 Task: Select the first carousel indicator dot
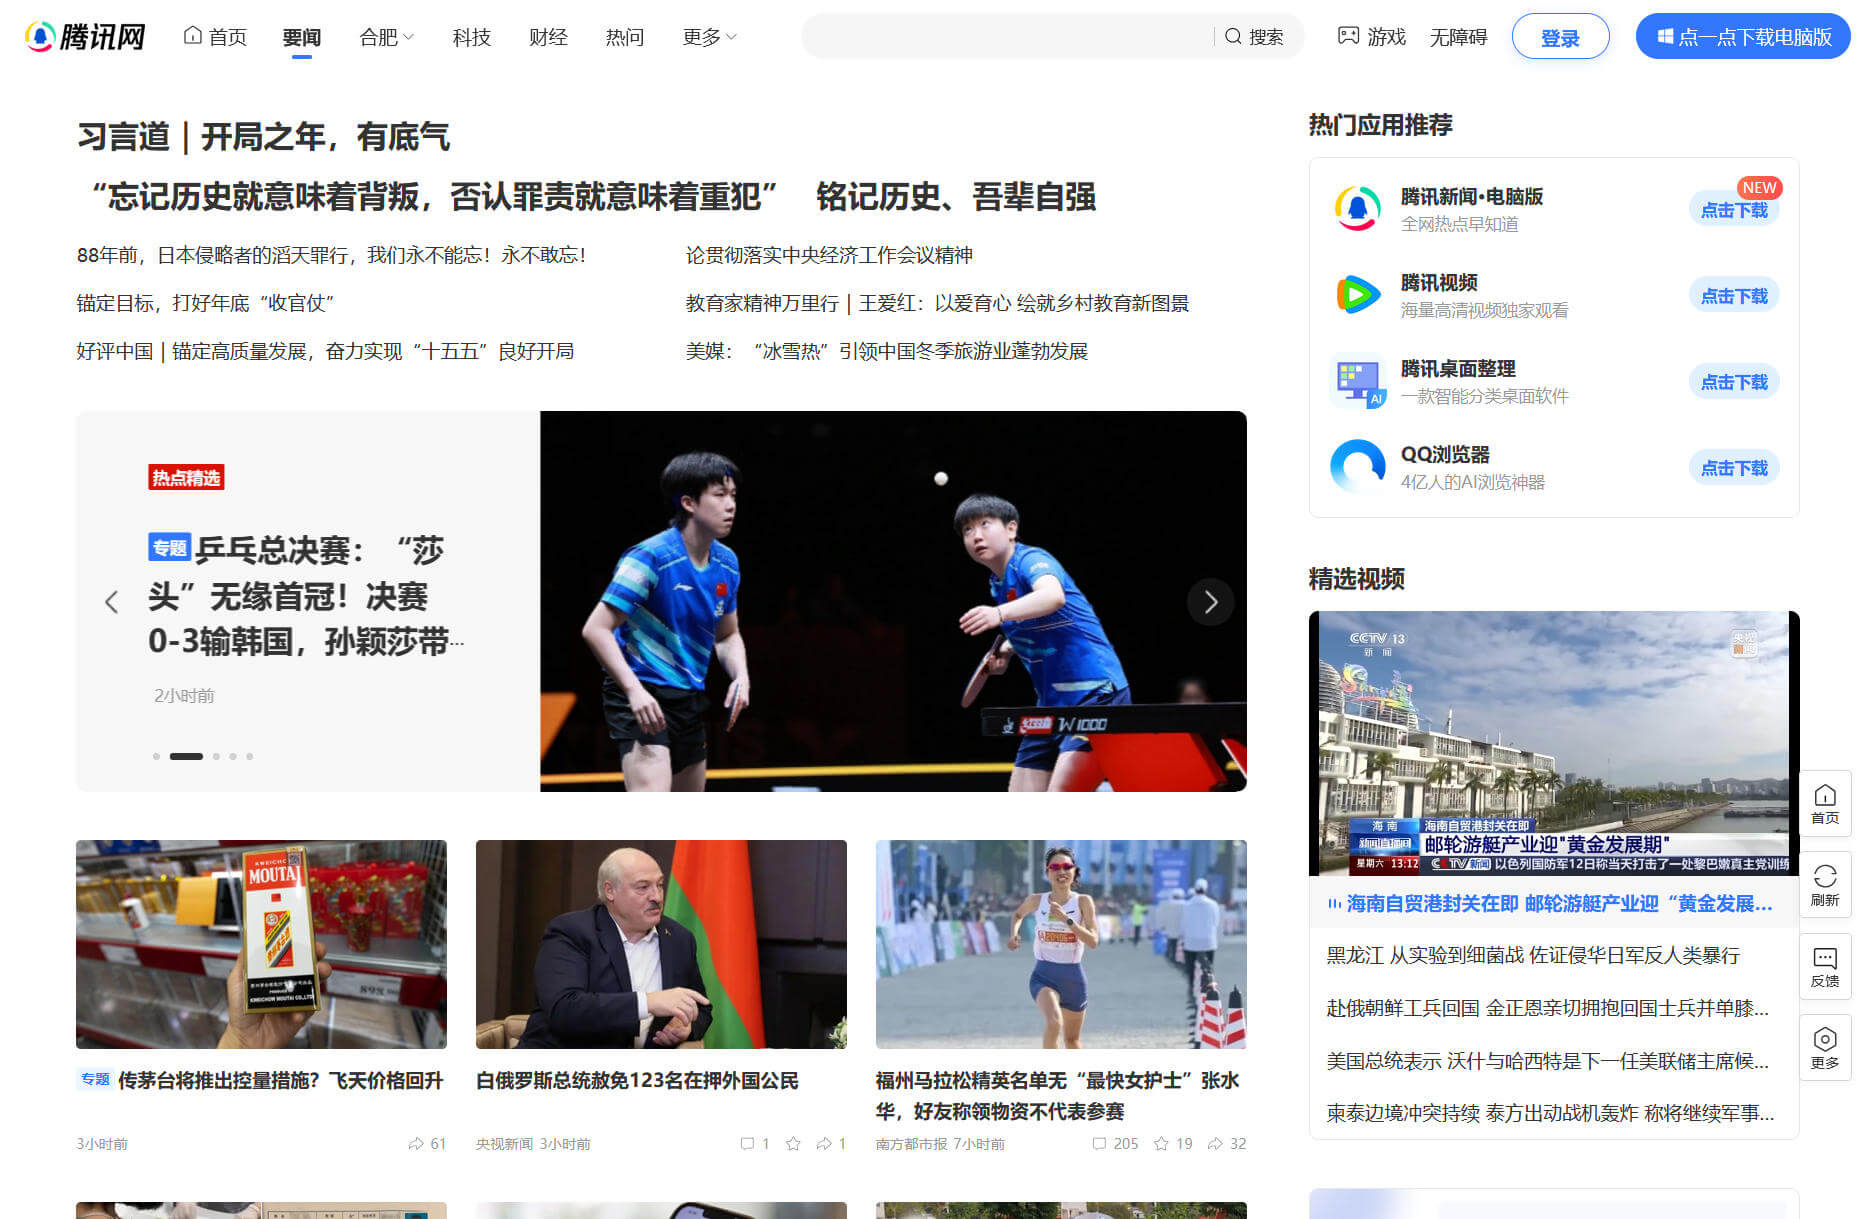click(156, 756)
